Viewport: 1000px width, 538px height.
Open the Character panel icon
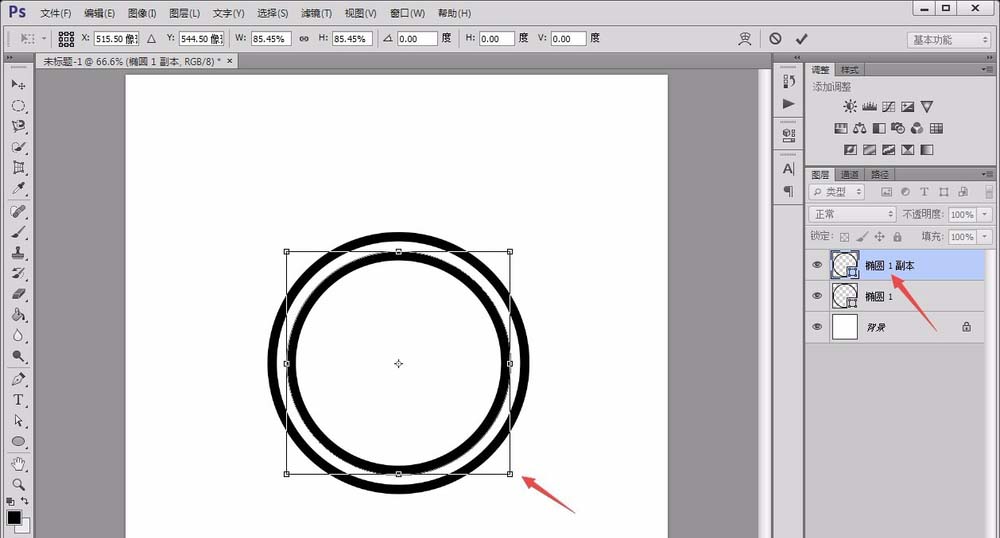point(789,169)
